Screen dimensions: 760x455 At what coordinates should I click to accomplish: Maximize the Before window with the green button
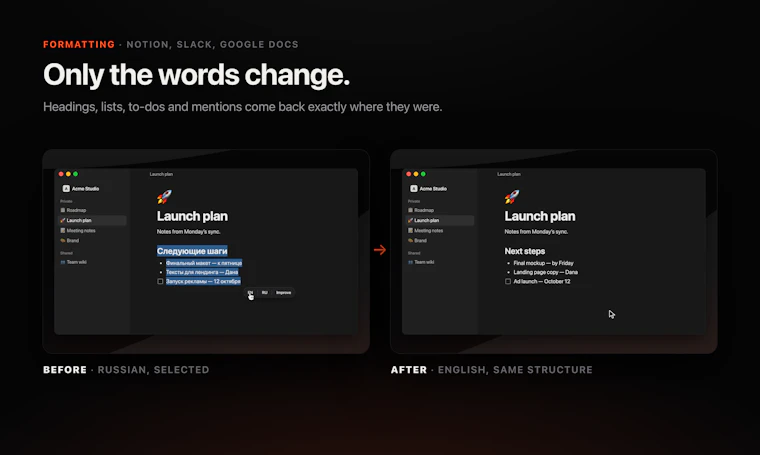(x=76, y=174)
